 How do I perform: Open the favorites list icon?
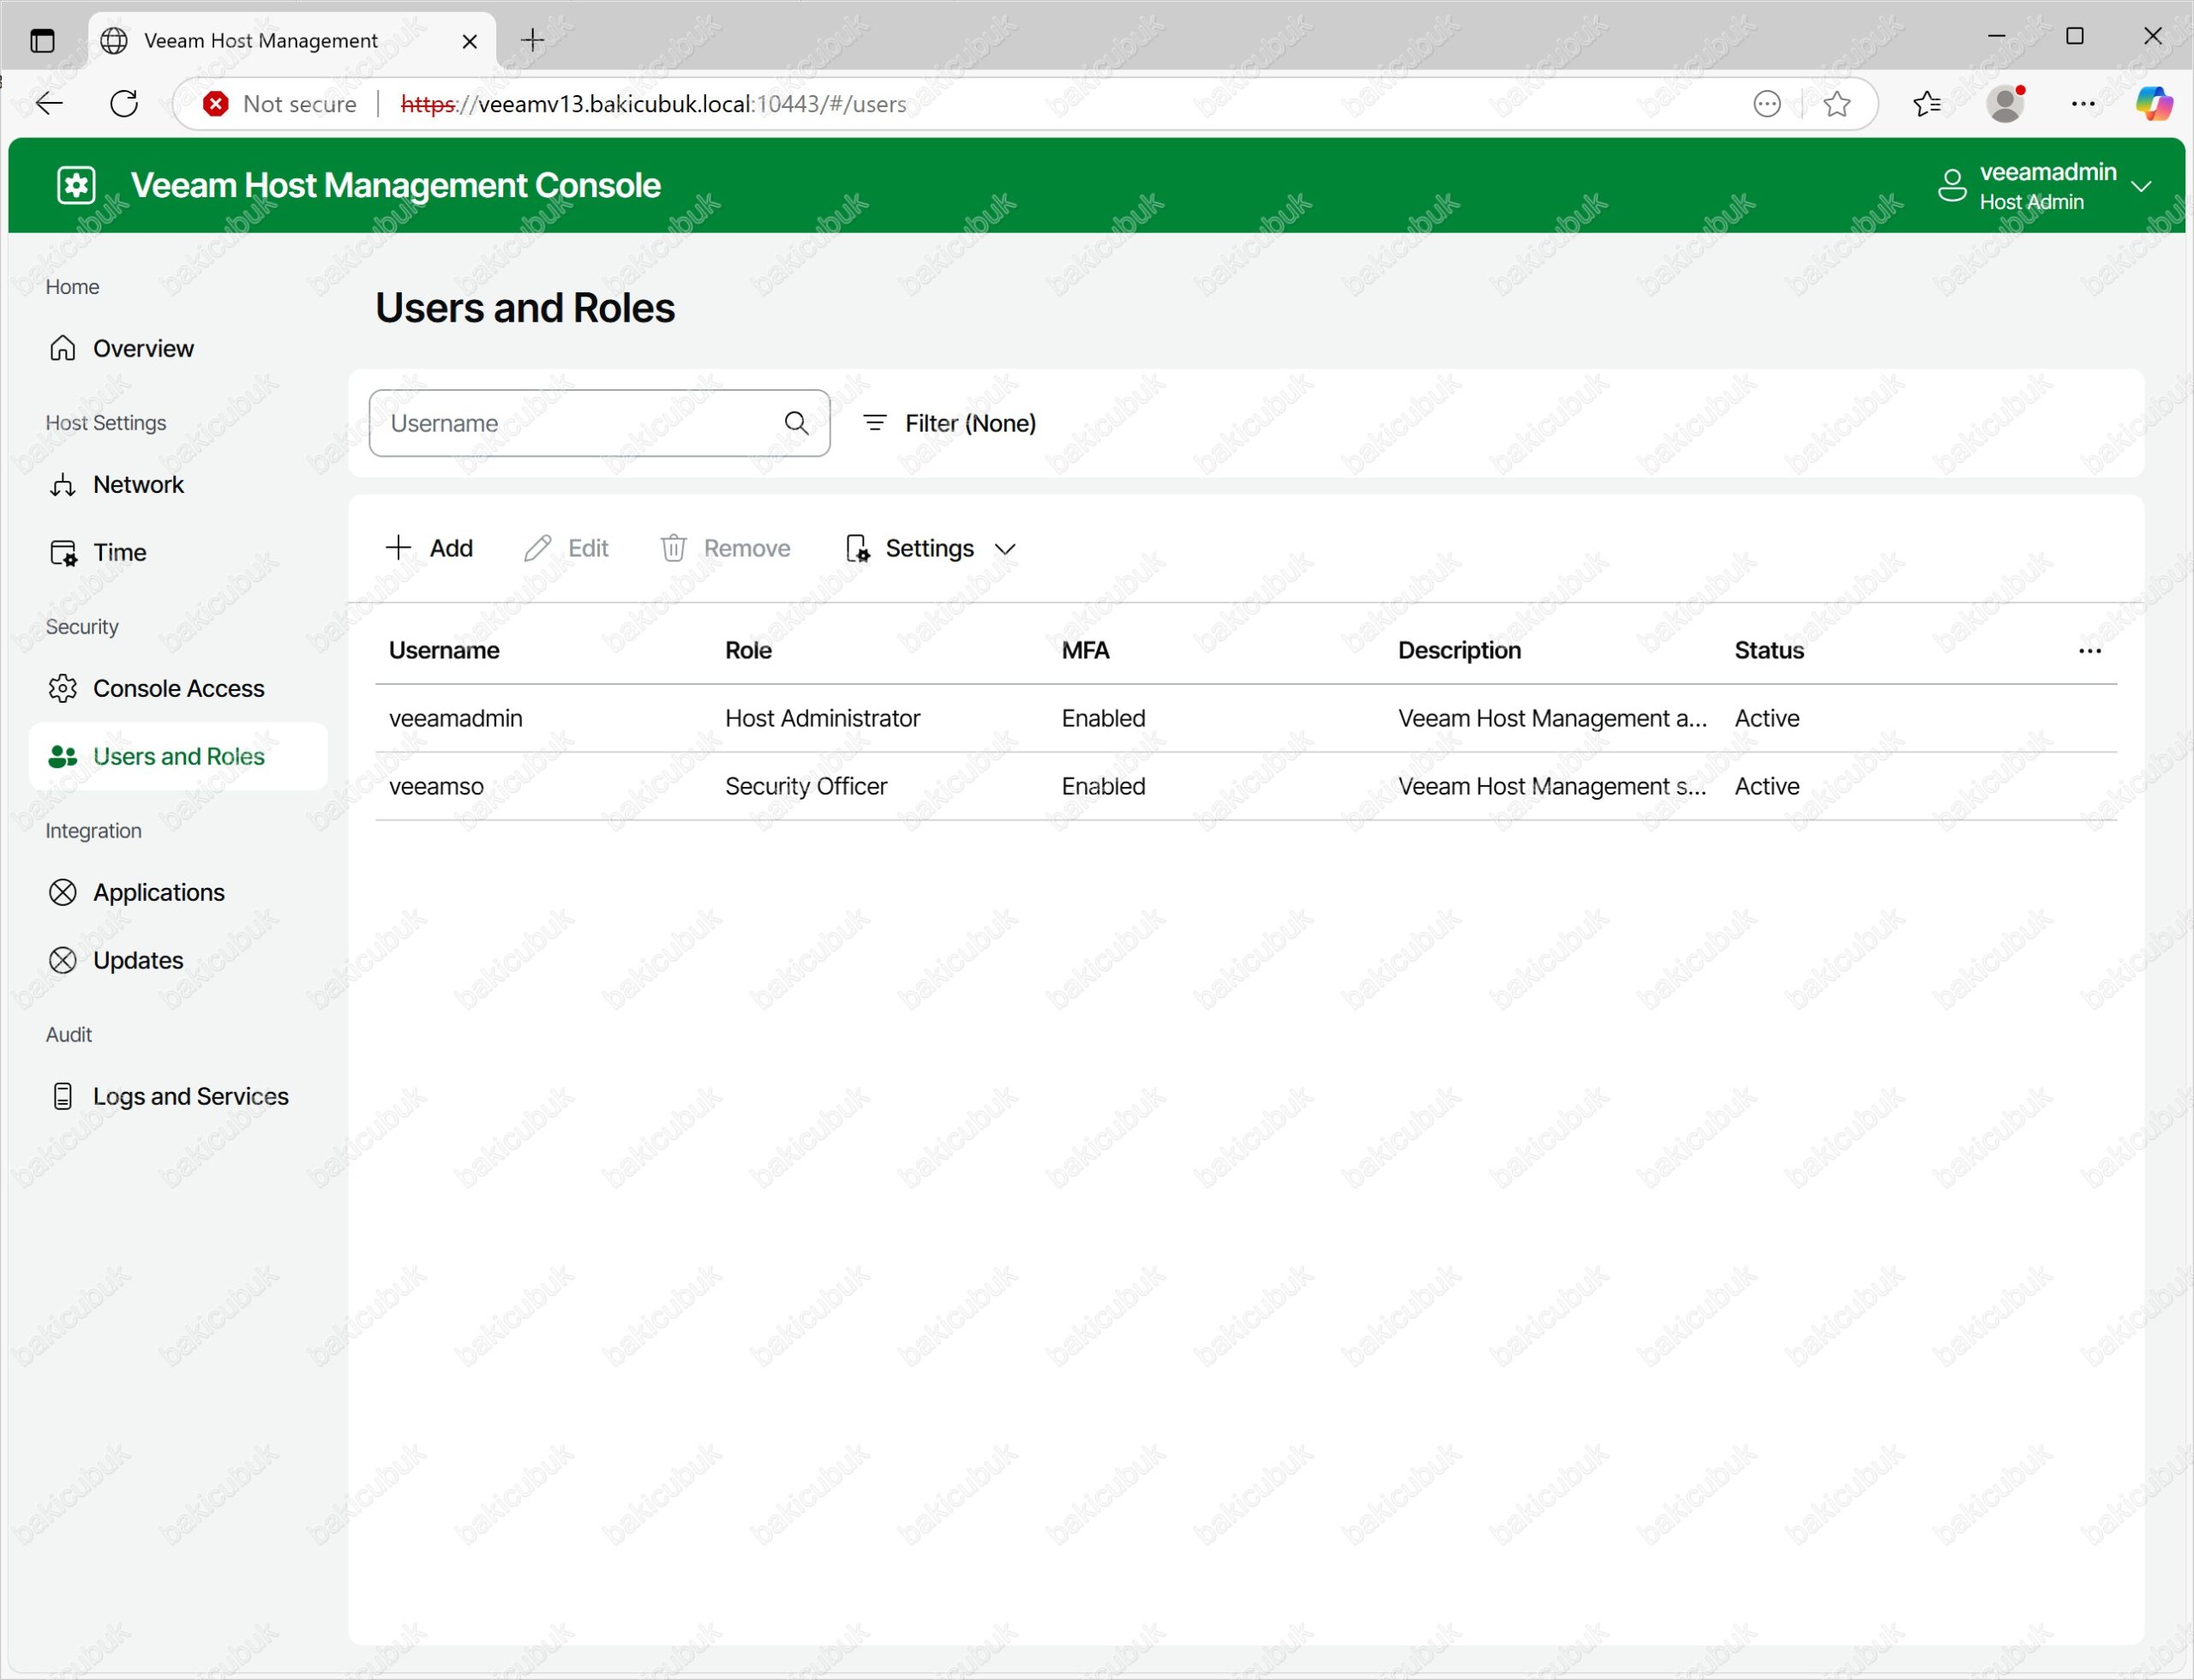1927,104
